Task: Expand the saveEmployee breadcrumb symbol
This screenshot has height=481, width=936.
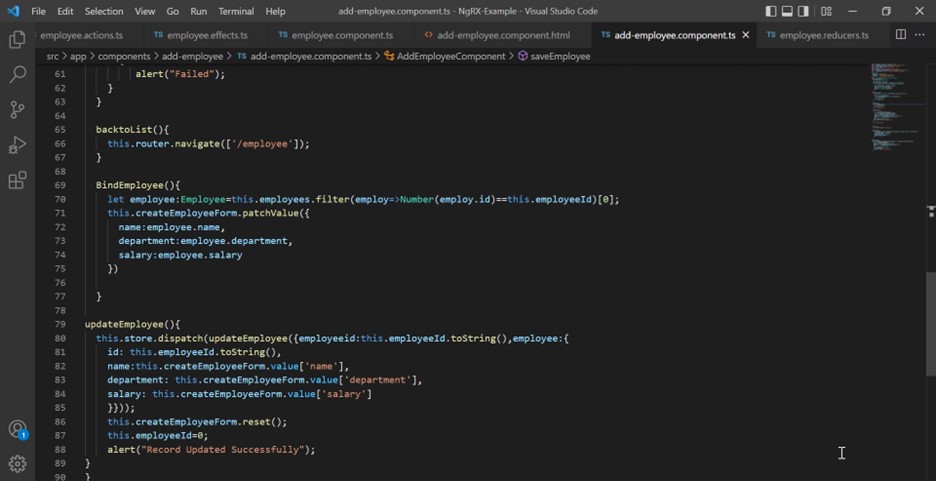Action: [560, 56]
